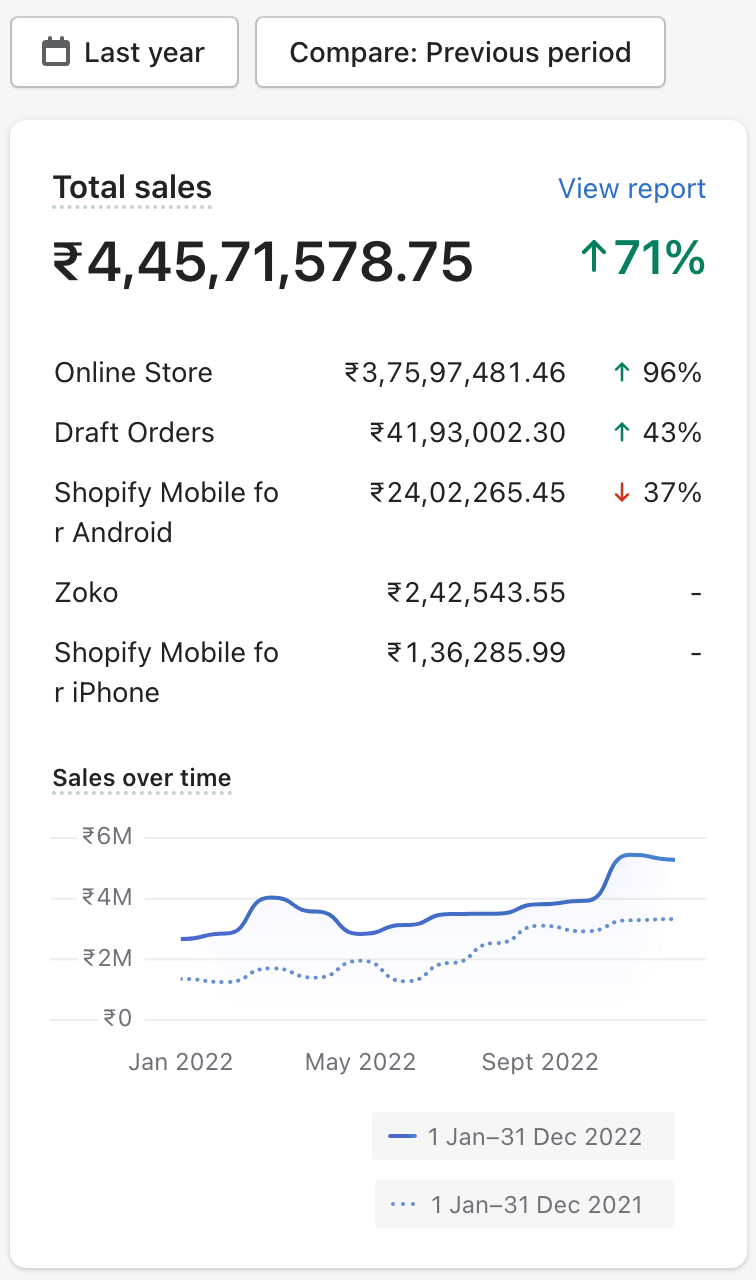Open Compare: Previous period selector
756x1280 pixels.
coord(460,52)
